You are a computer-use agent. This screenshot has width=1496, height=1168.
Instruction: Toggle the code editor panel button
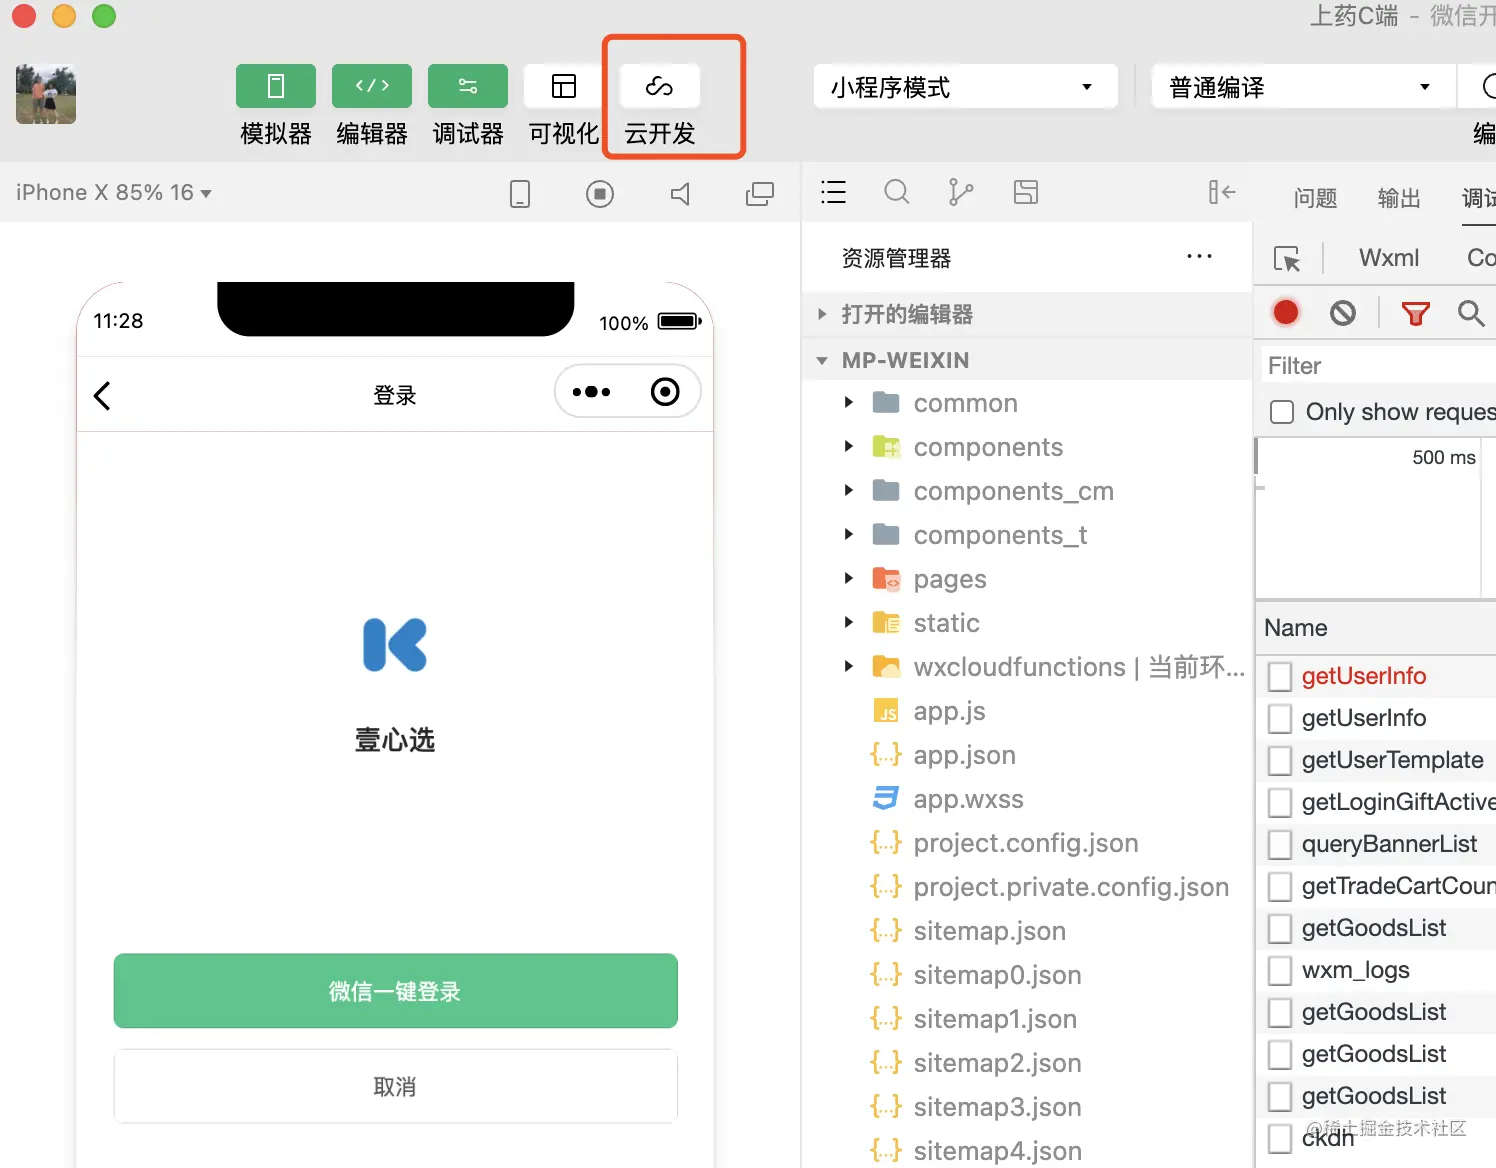pos(372,86)
